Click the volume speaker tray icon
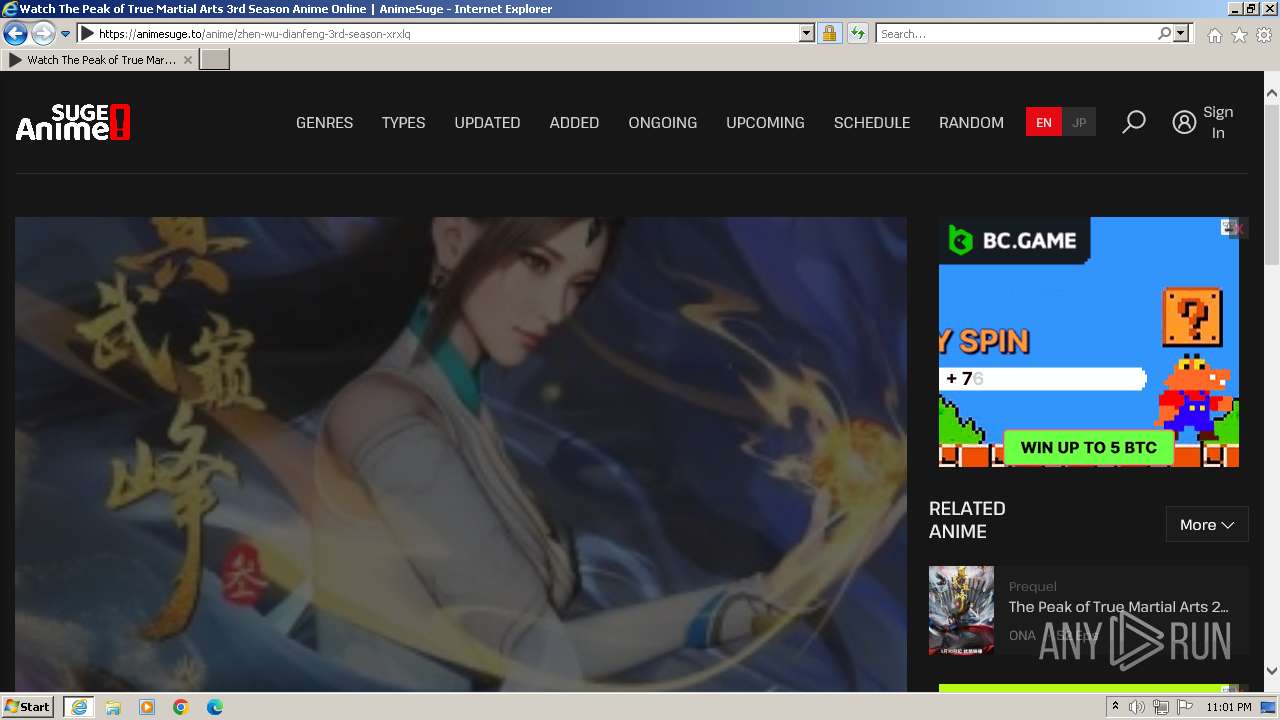The width and height of the screenshot is (1280, 720). 1137,707
